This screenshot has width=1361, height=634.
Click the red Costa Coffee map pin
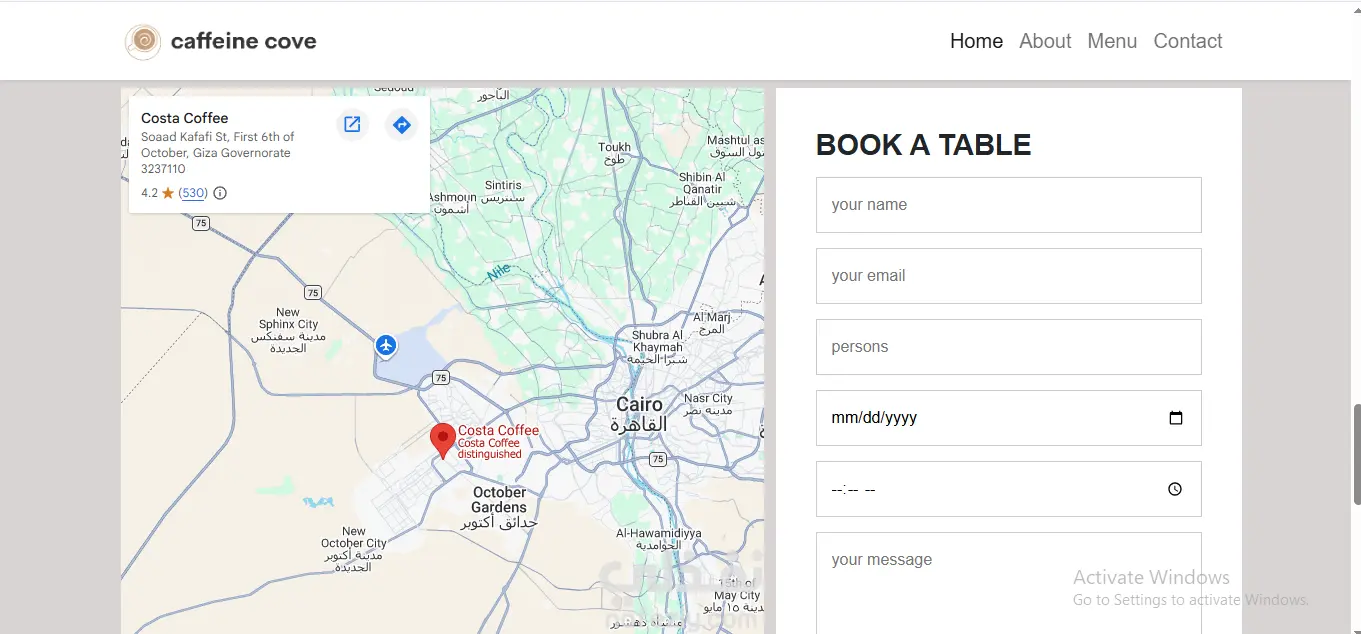[442, 439]
